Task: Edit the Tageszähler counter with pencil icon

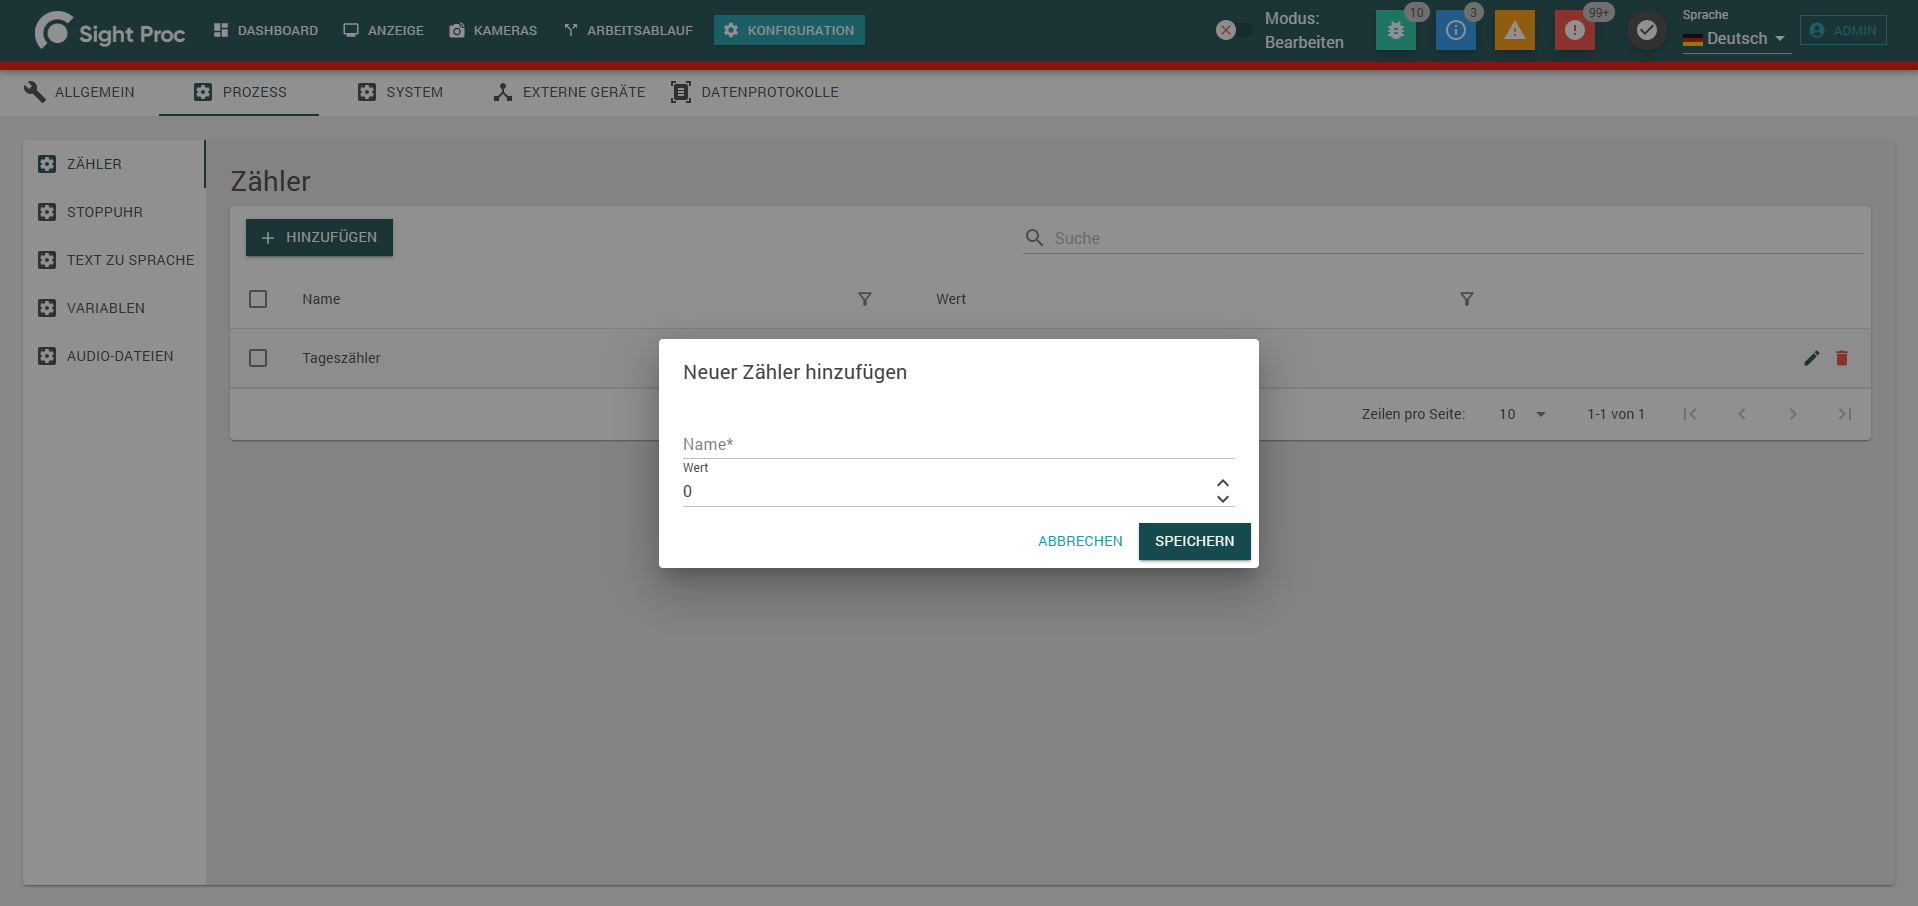Action: click(x=1811, y=358)
